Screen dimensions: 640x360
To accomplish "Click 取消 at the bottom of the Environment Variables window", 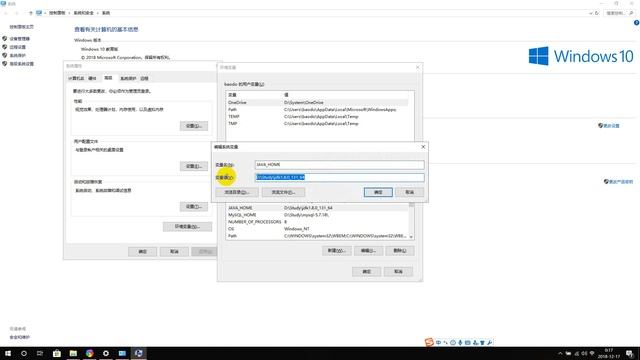I will (398, 271).
